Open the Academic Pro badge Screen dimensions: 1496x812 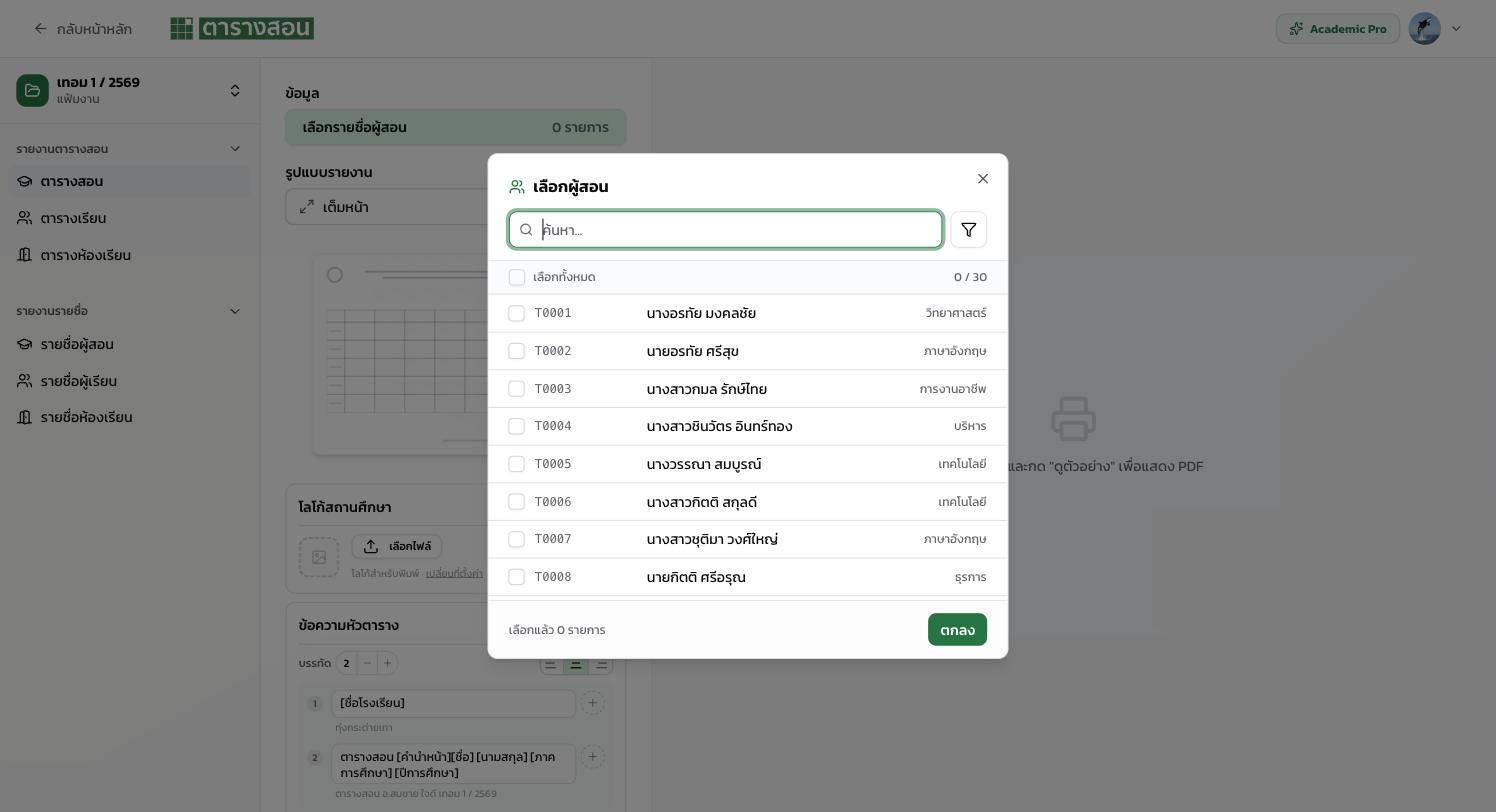[x=1338, y=28]
